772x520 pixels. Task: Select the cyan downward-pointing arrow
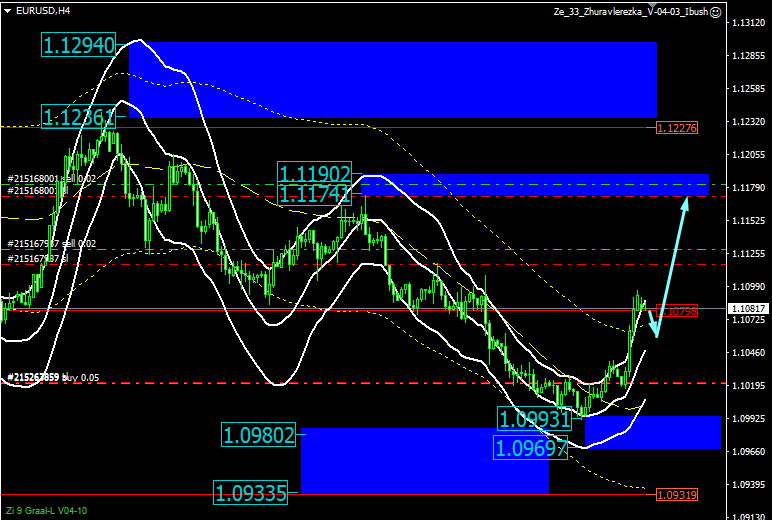click(654, 322)
